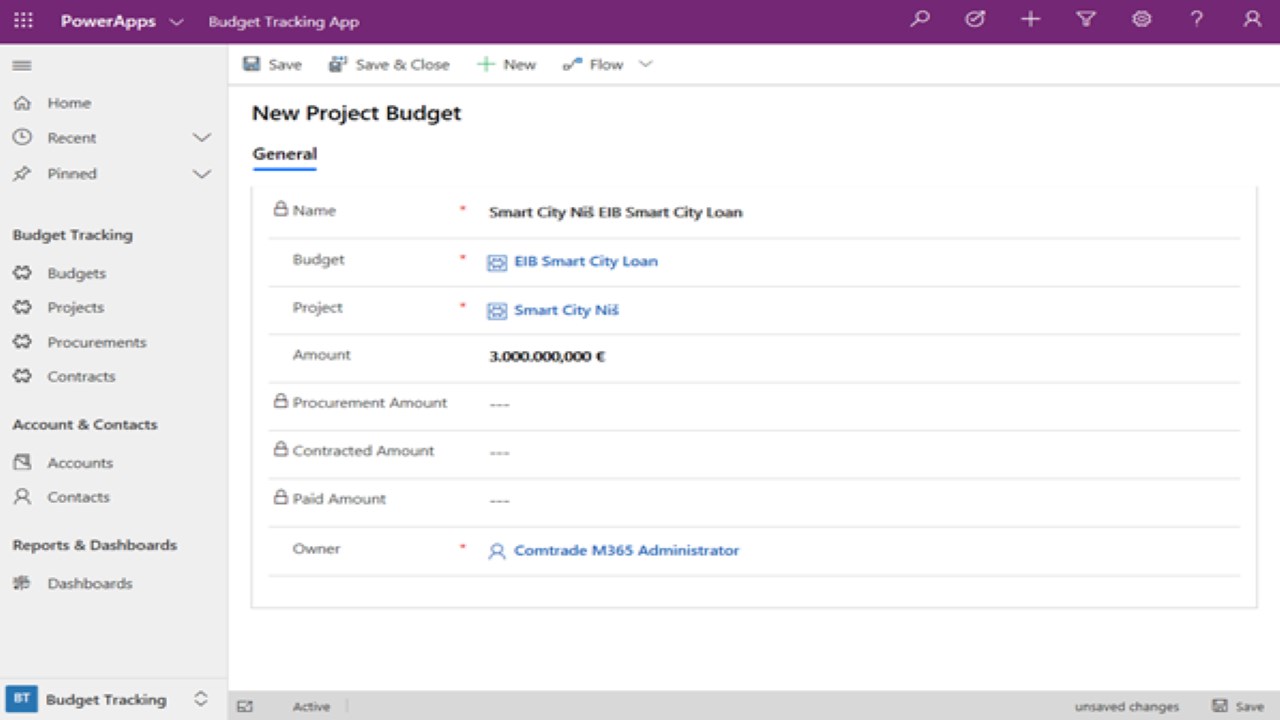
Task: Click the popout icon in status bar
Action: (245, 706)
